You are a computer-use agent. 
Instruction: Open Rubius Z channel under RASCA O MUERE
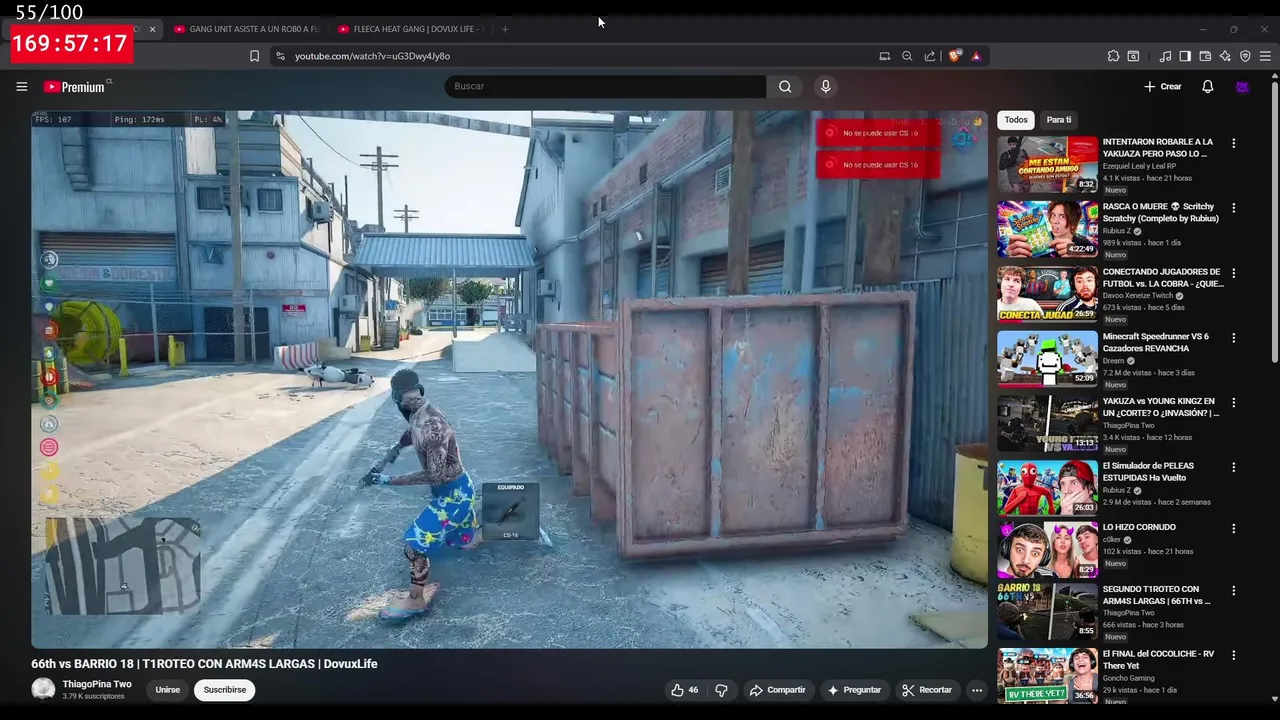pos(1117,231)
